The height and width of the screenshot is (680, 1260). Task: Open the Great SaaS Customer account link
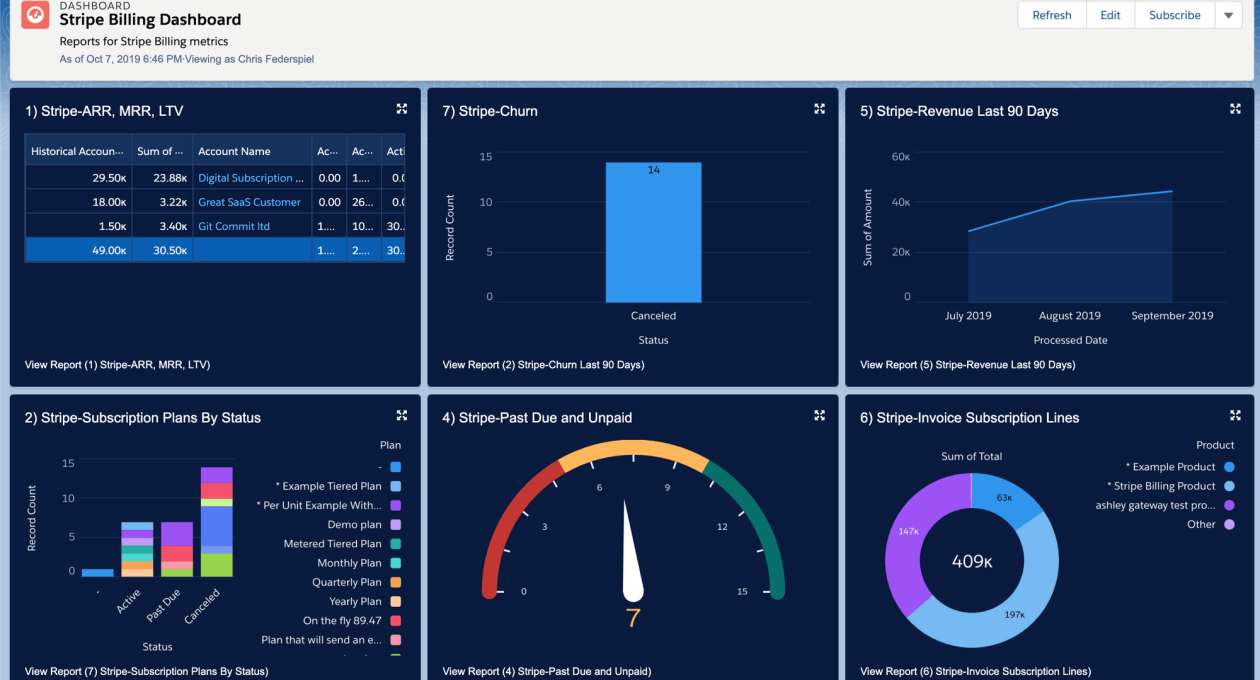tap(249, 202)
